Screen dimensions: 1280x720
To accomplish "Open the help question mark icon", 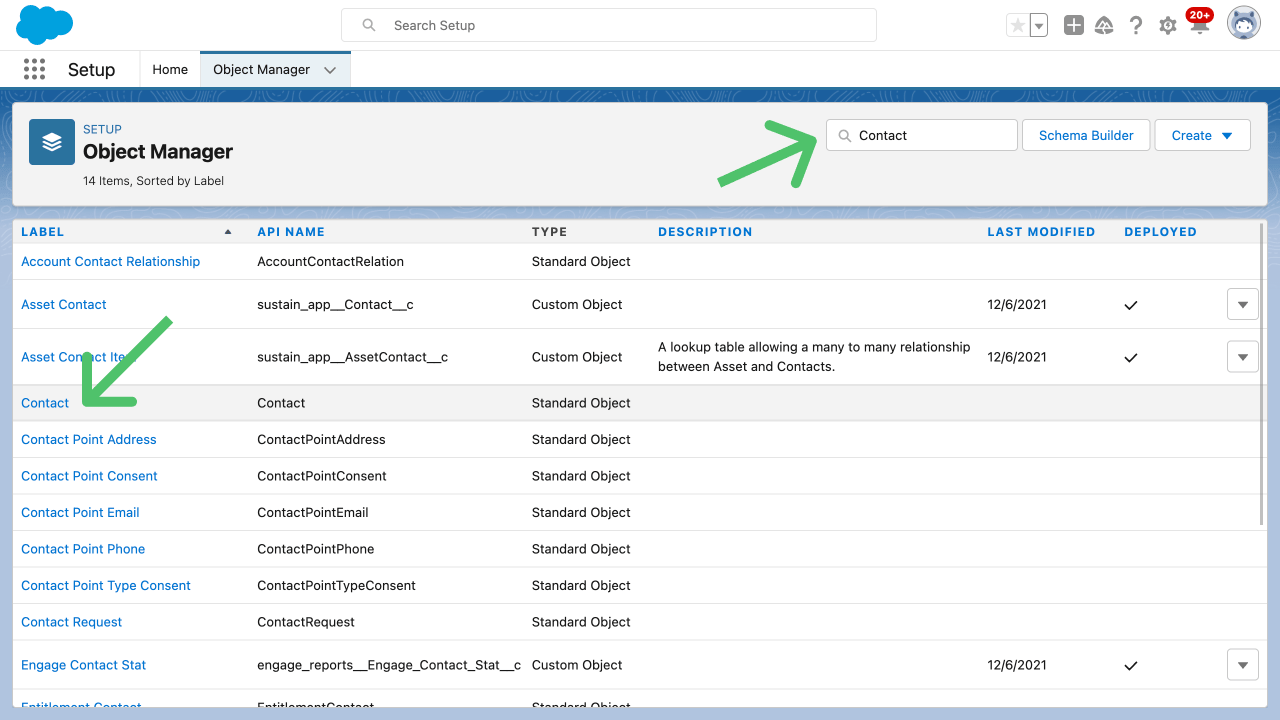I will pos(1136,26).
